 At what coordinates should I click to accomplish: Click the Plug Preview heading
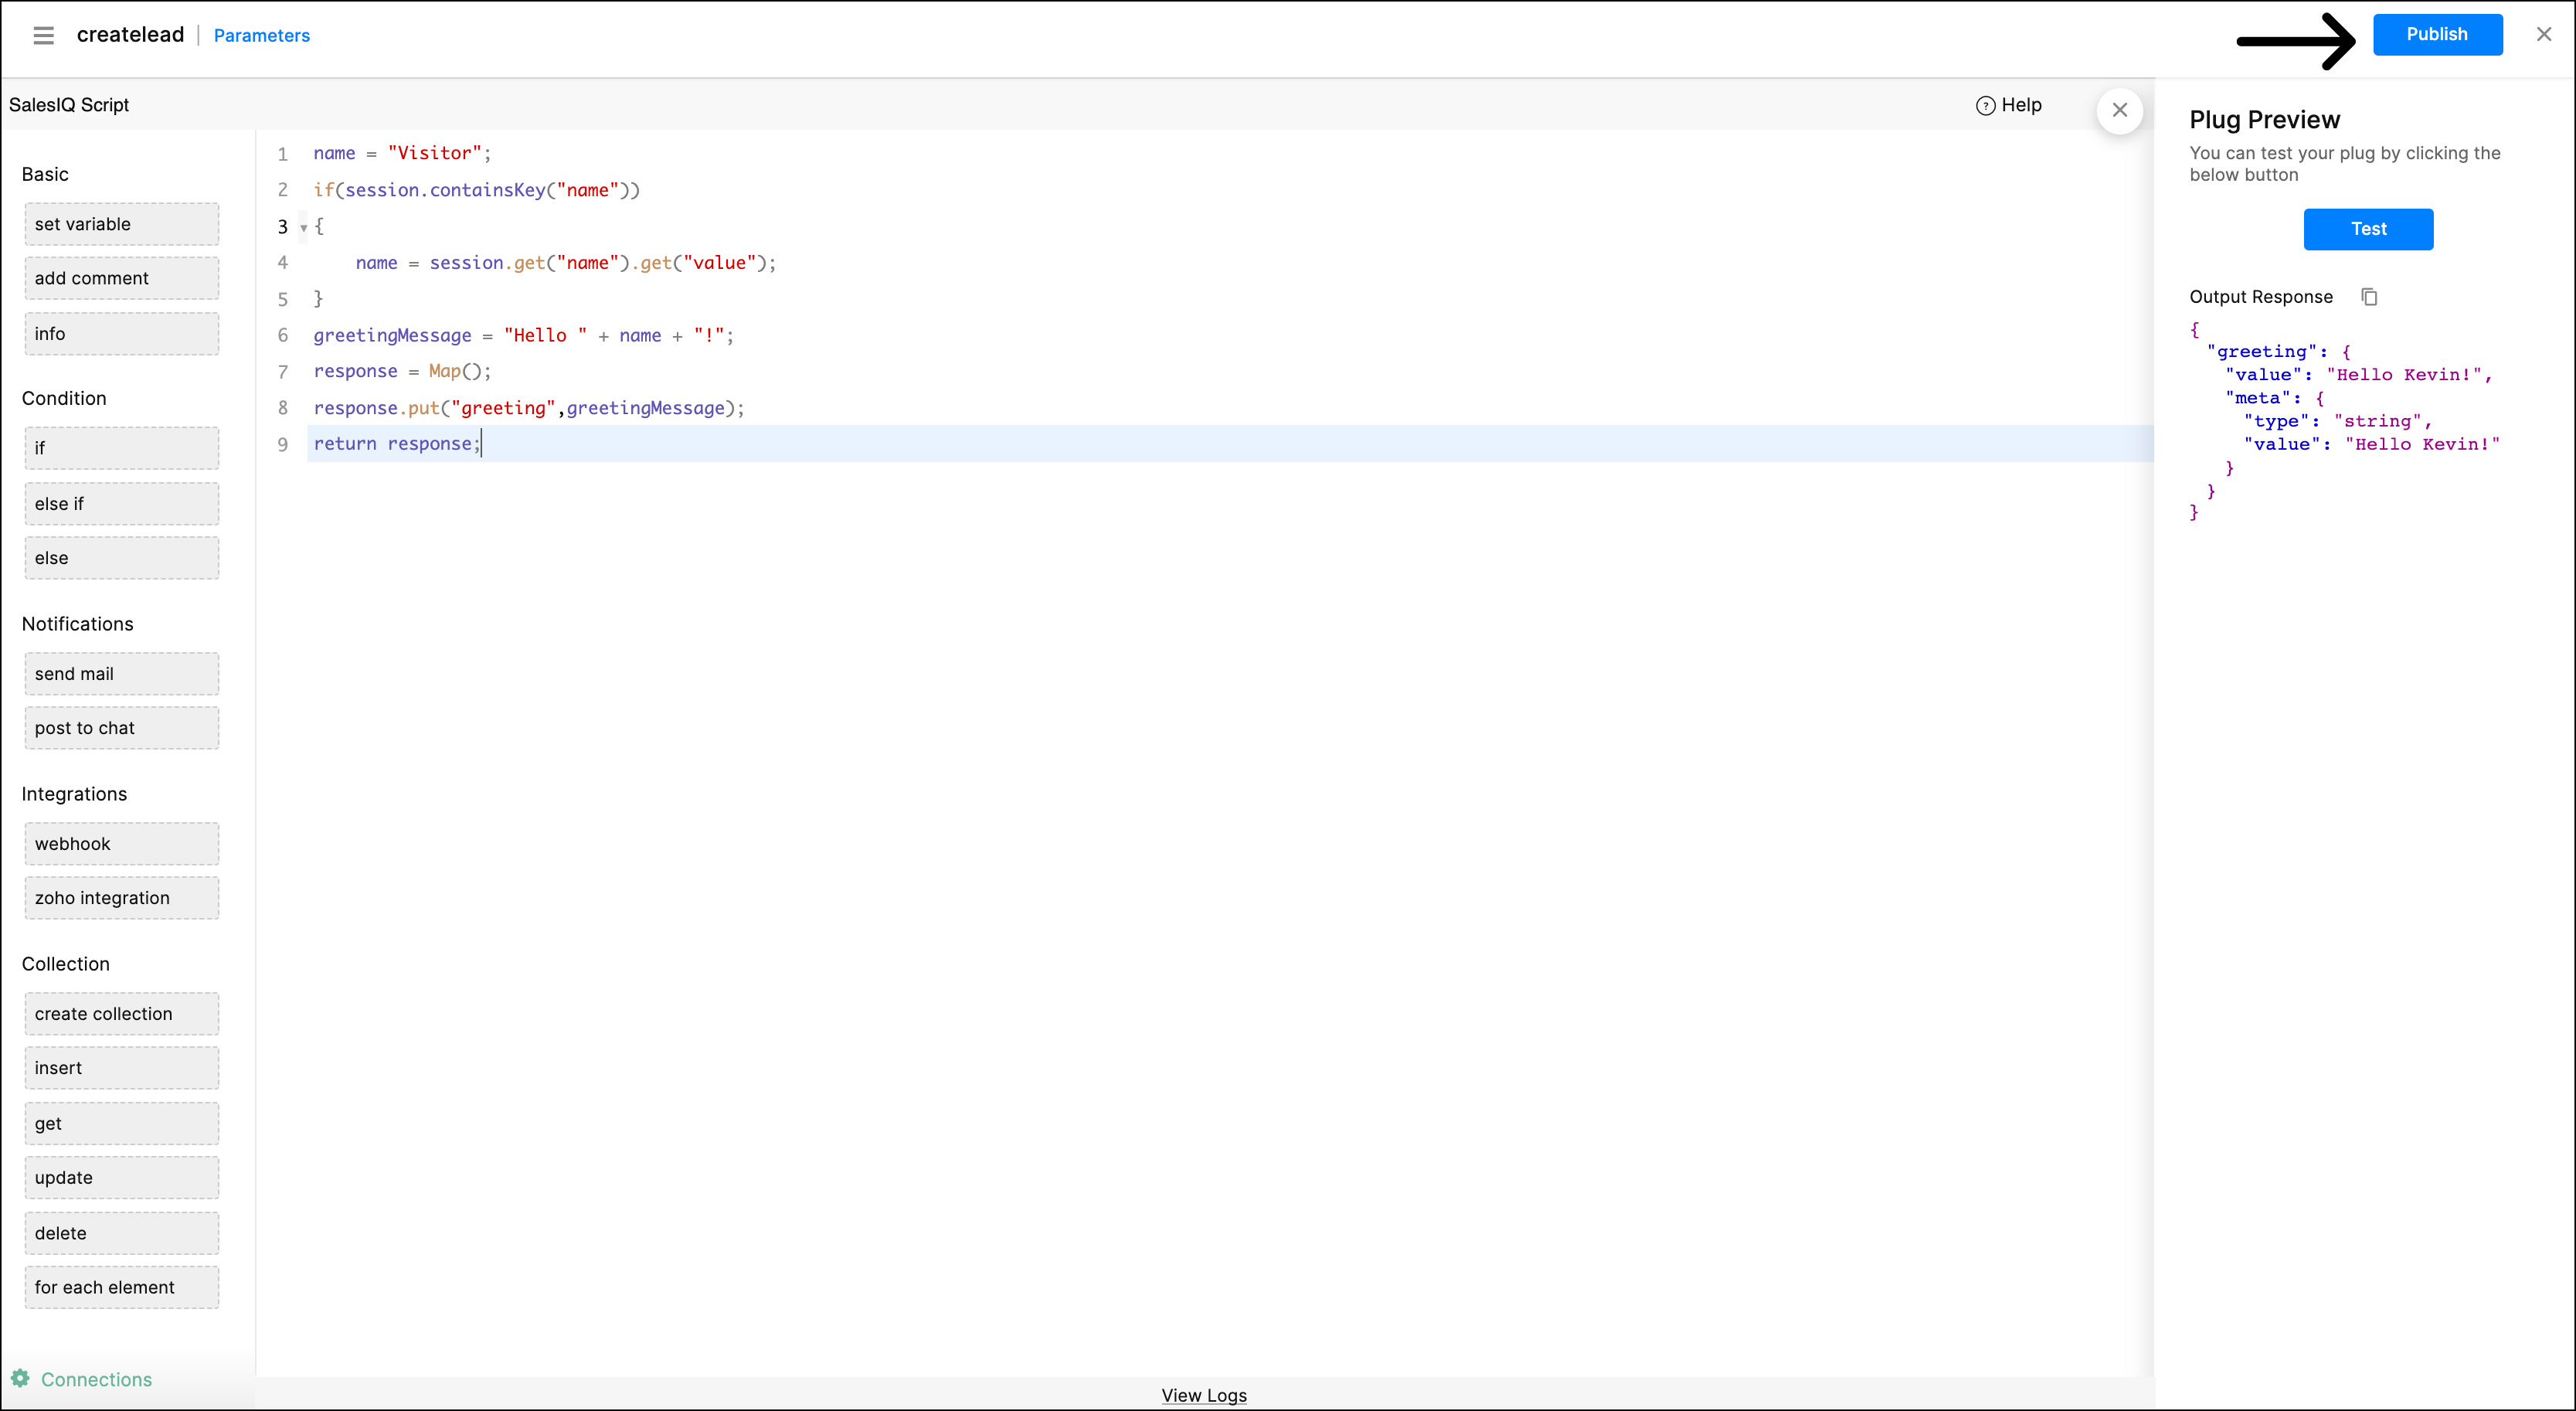(2264, 120)
